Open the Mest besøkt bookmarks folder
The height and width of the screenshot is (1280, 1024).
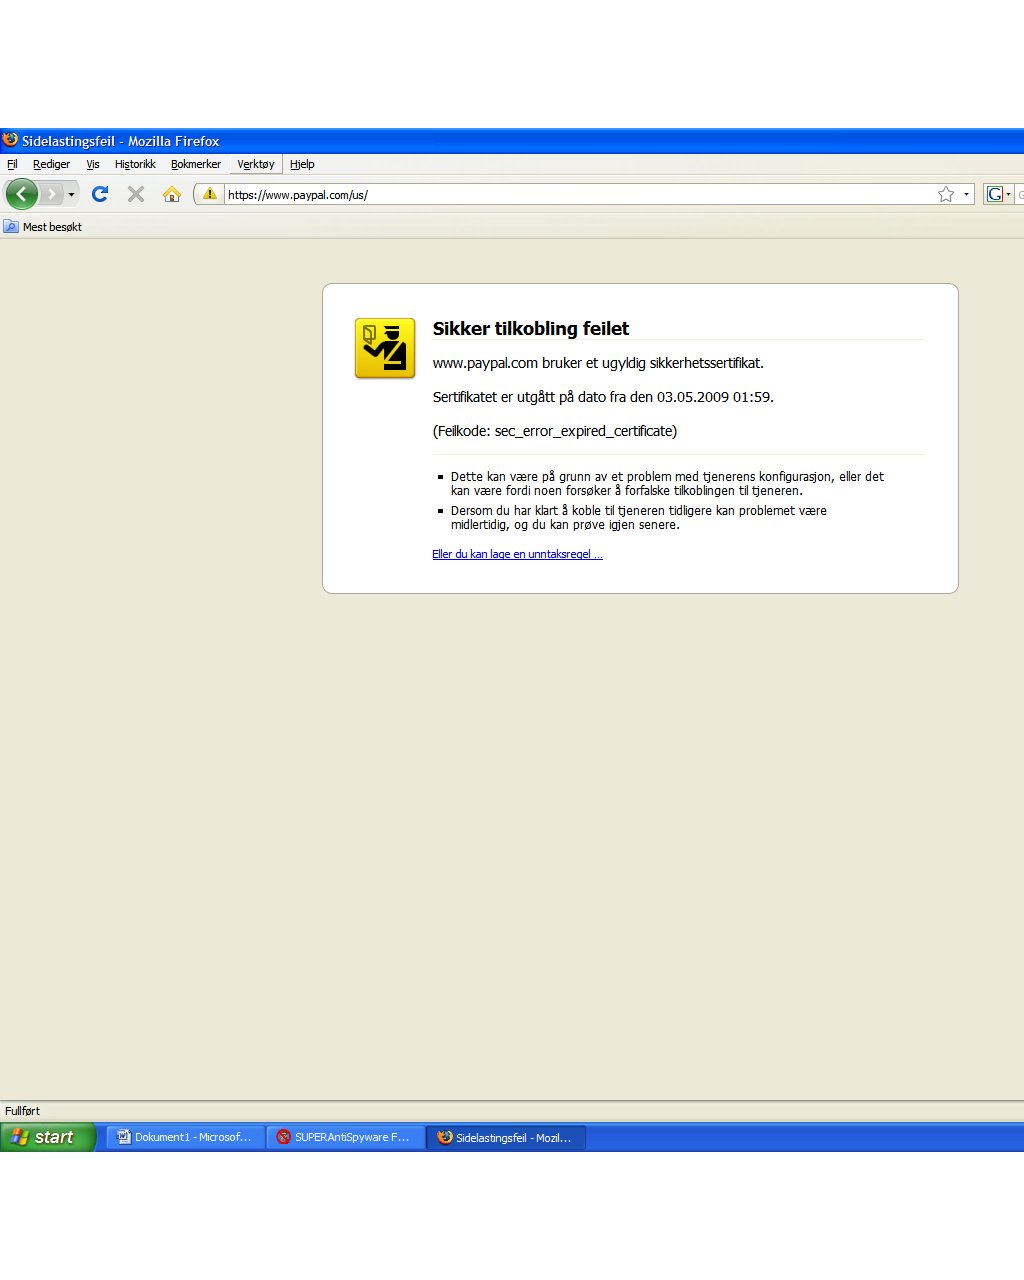point(43,227)
